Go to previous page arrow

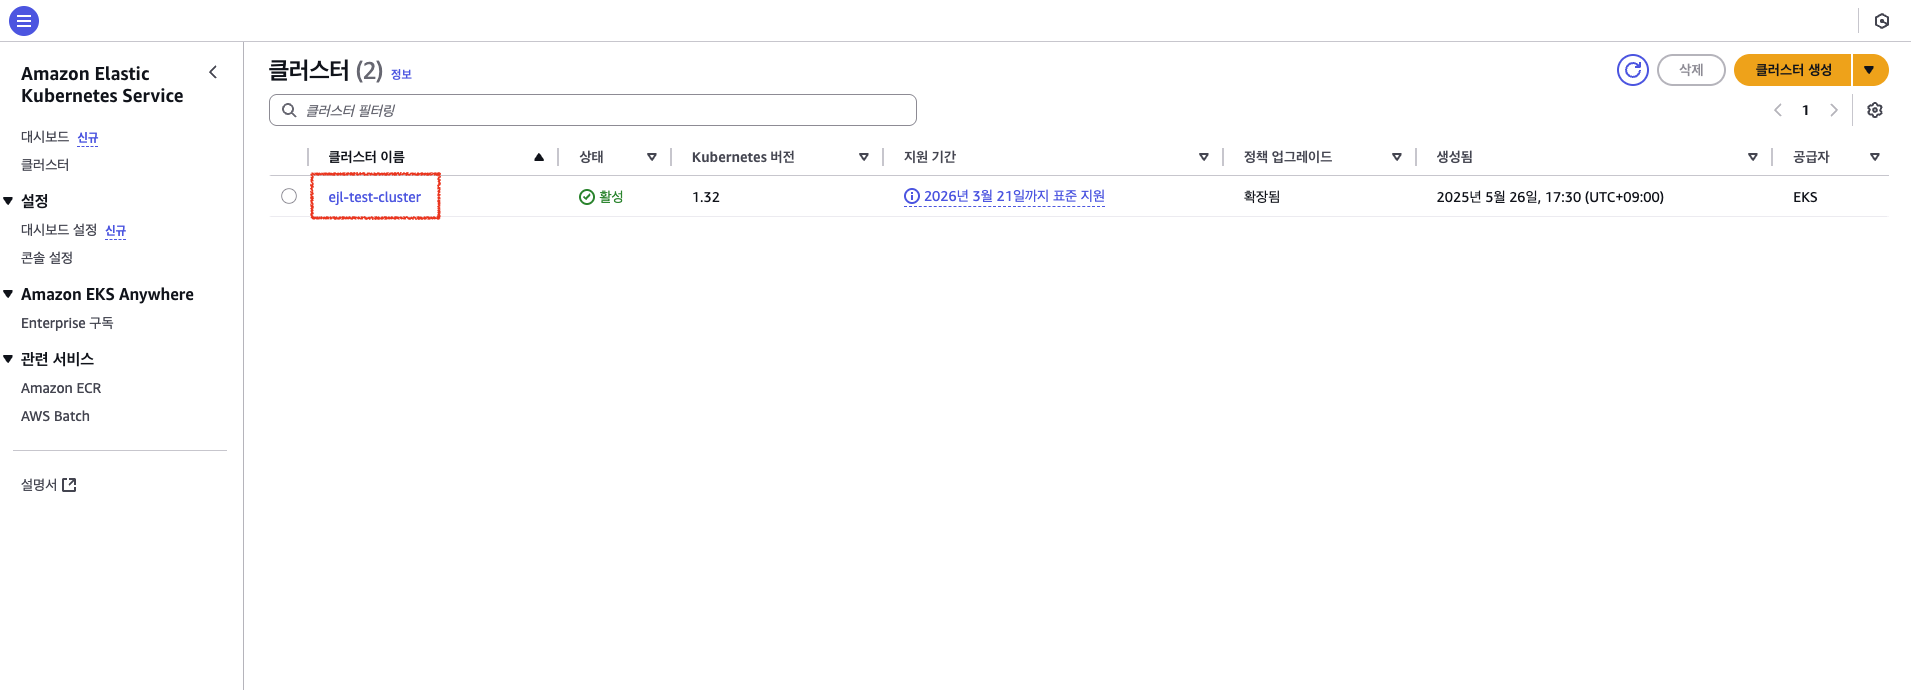coord(1777,110)
